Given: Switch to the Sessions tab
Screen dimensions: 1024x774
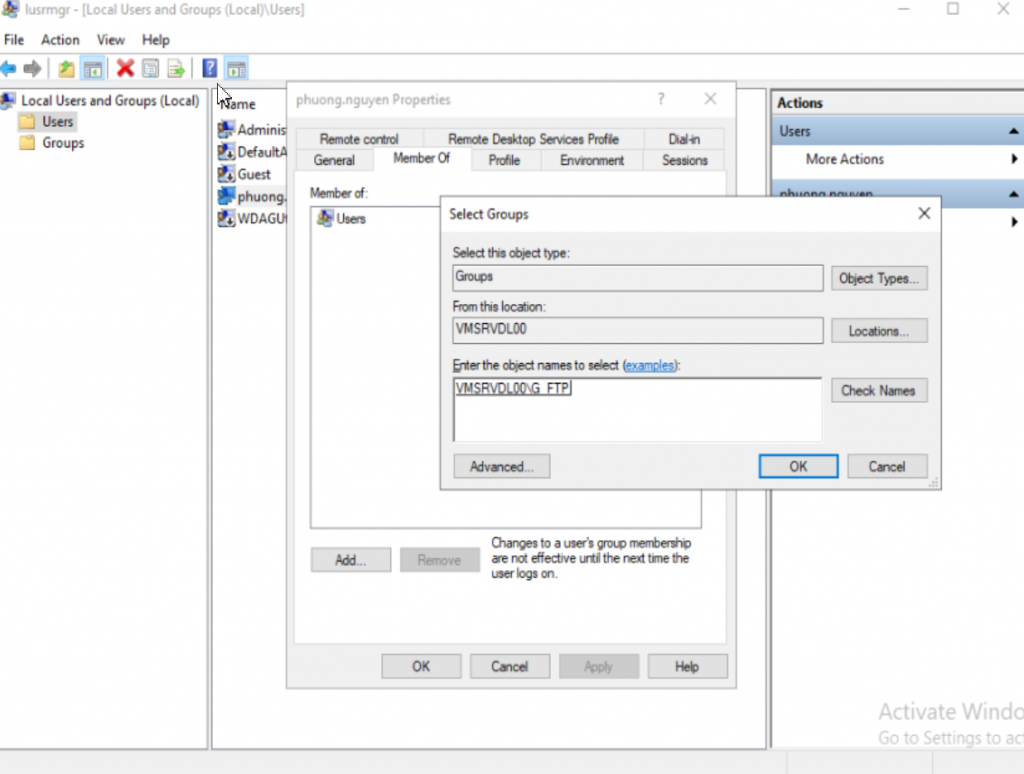Looking at the screenshot, I should tap(683, 160).
